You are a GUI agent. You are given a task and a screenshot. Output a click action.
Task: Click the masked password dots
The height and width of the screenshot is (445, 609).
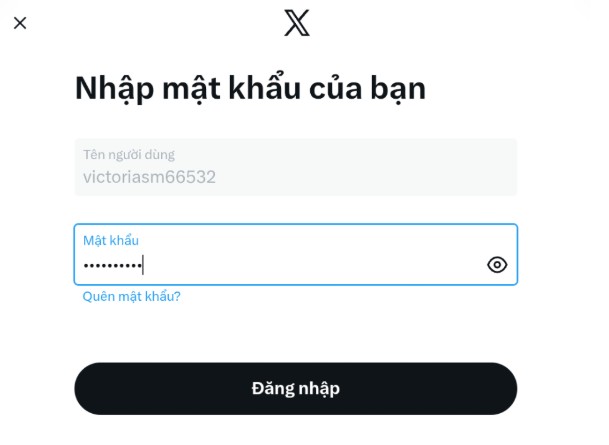[112, 266]
